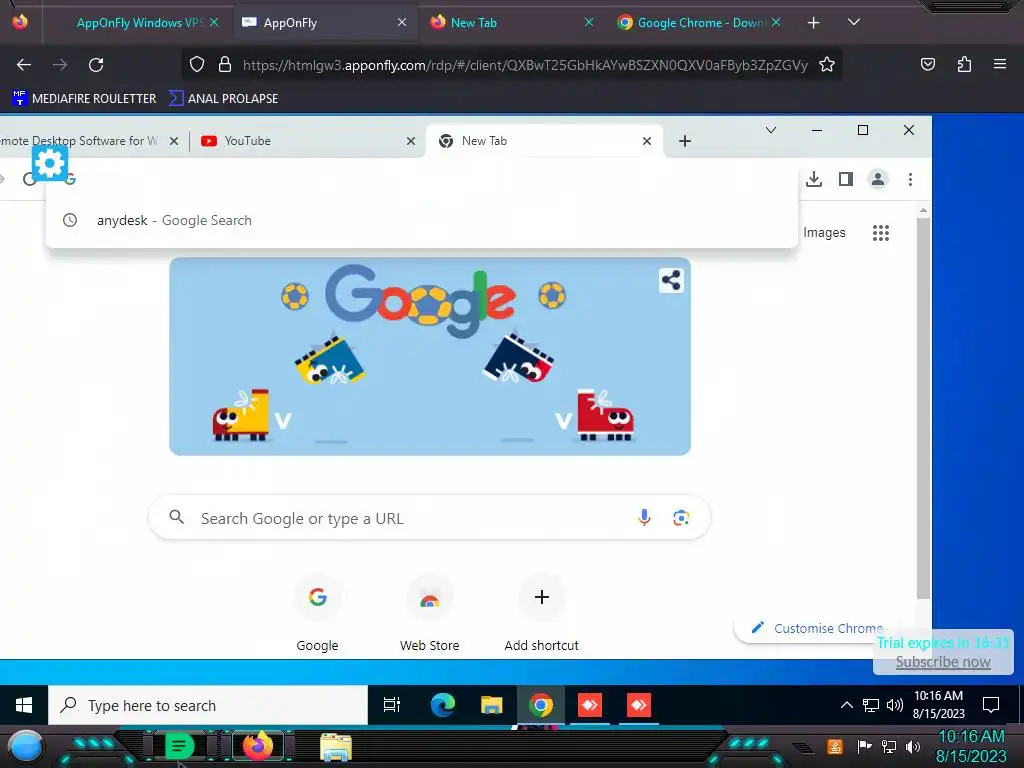Open Firefox tracking protection shield
Image resolution: width=1024 pixels, height=768 pixels.
click(x=197, y=64)
